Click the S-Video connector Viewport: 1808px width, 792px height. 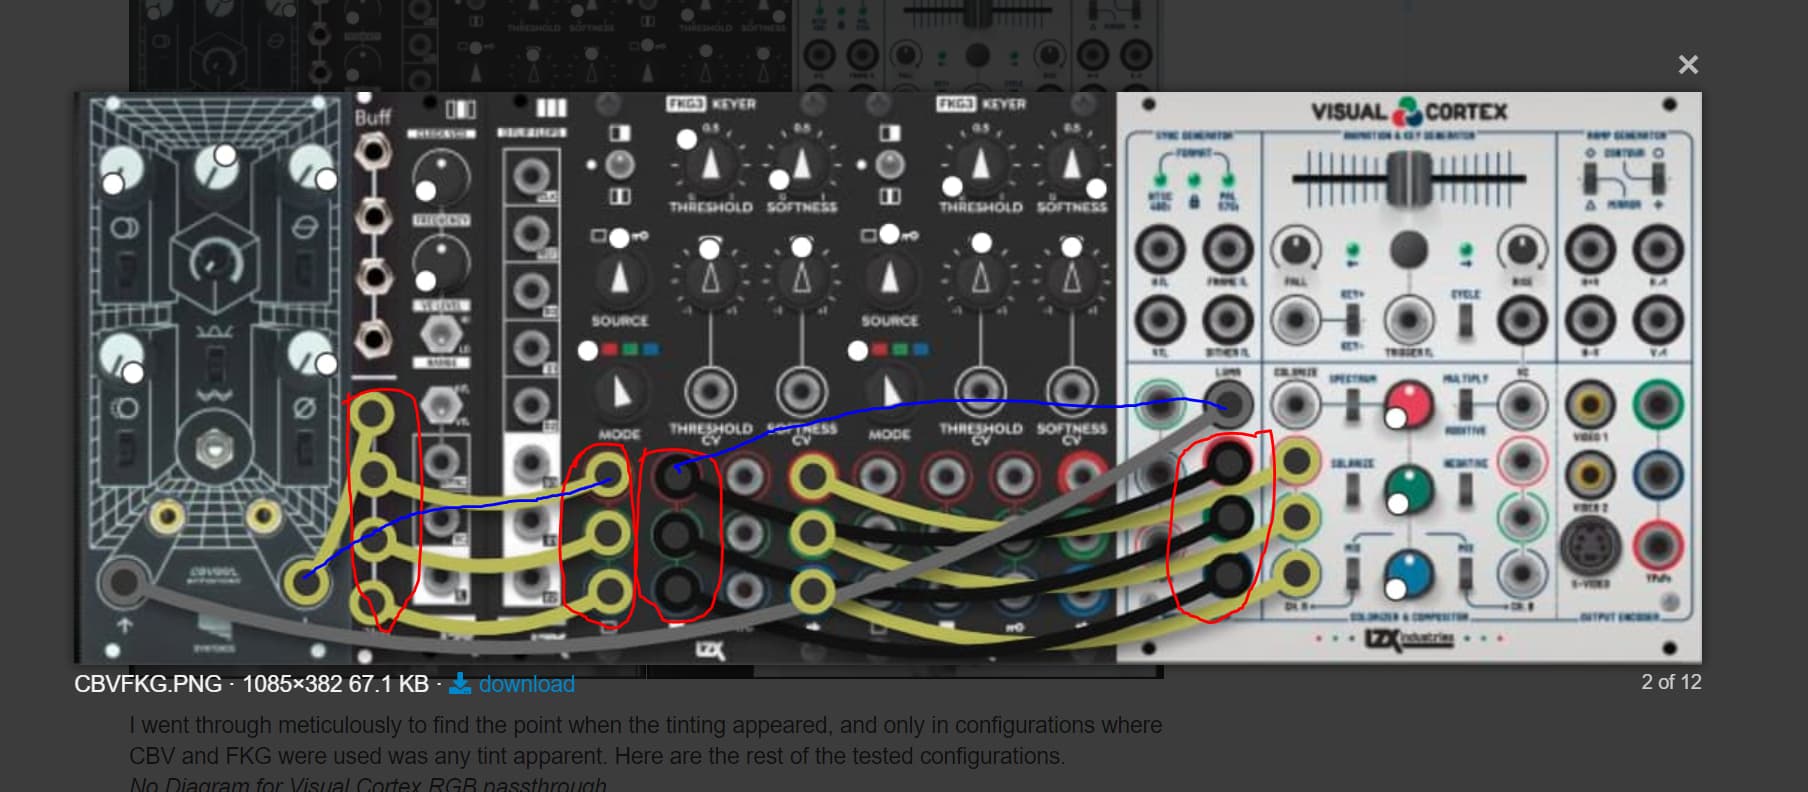click(1589, 546)
